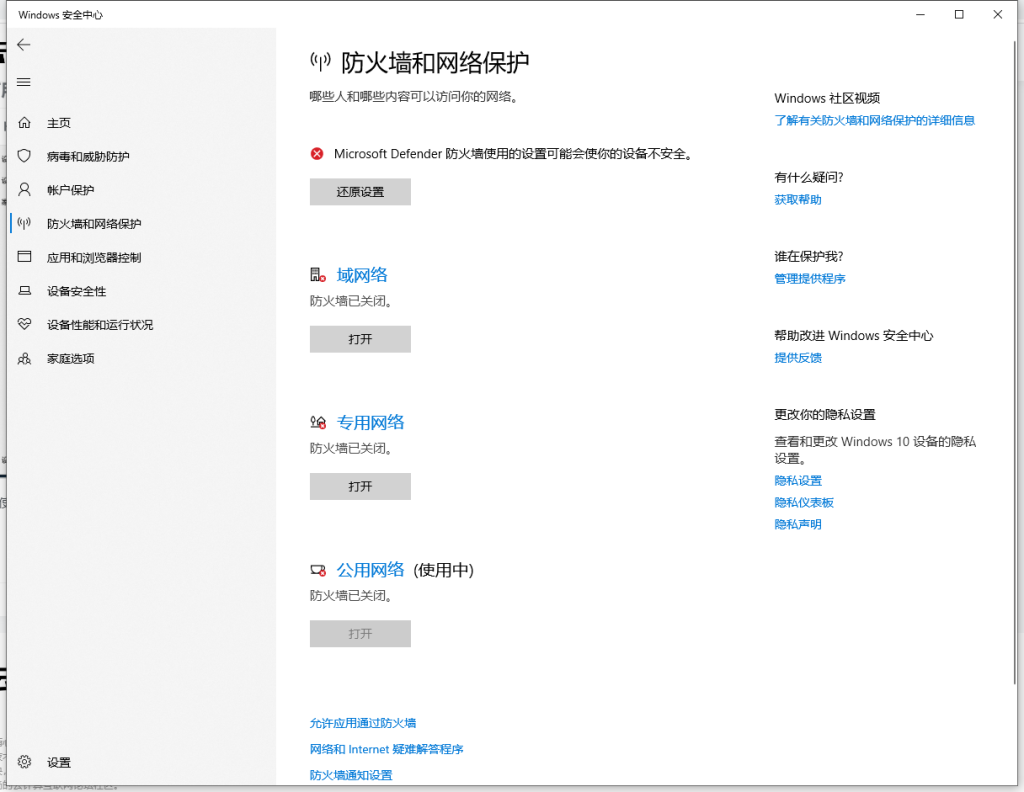
Task: Turn on the 域网络 firewall
Action: click(359, 339)
